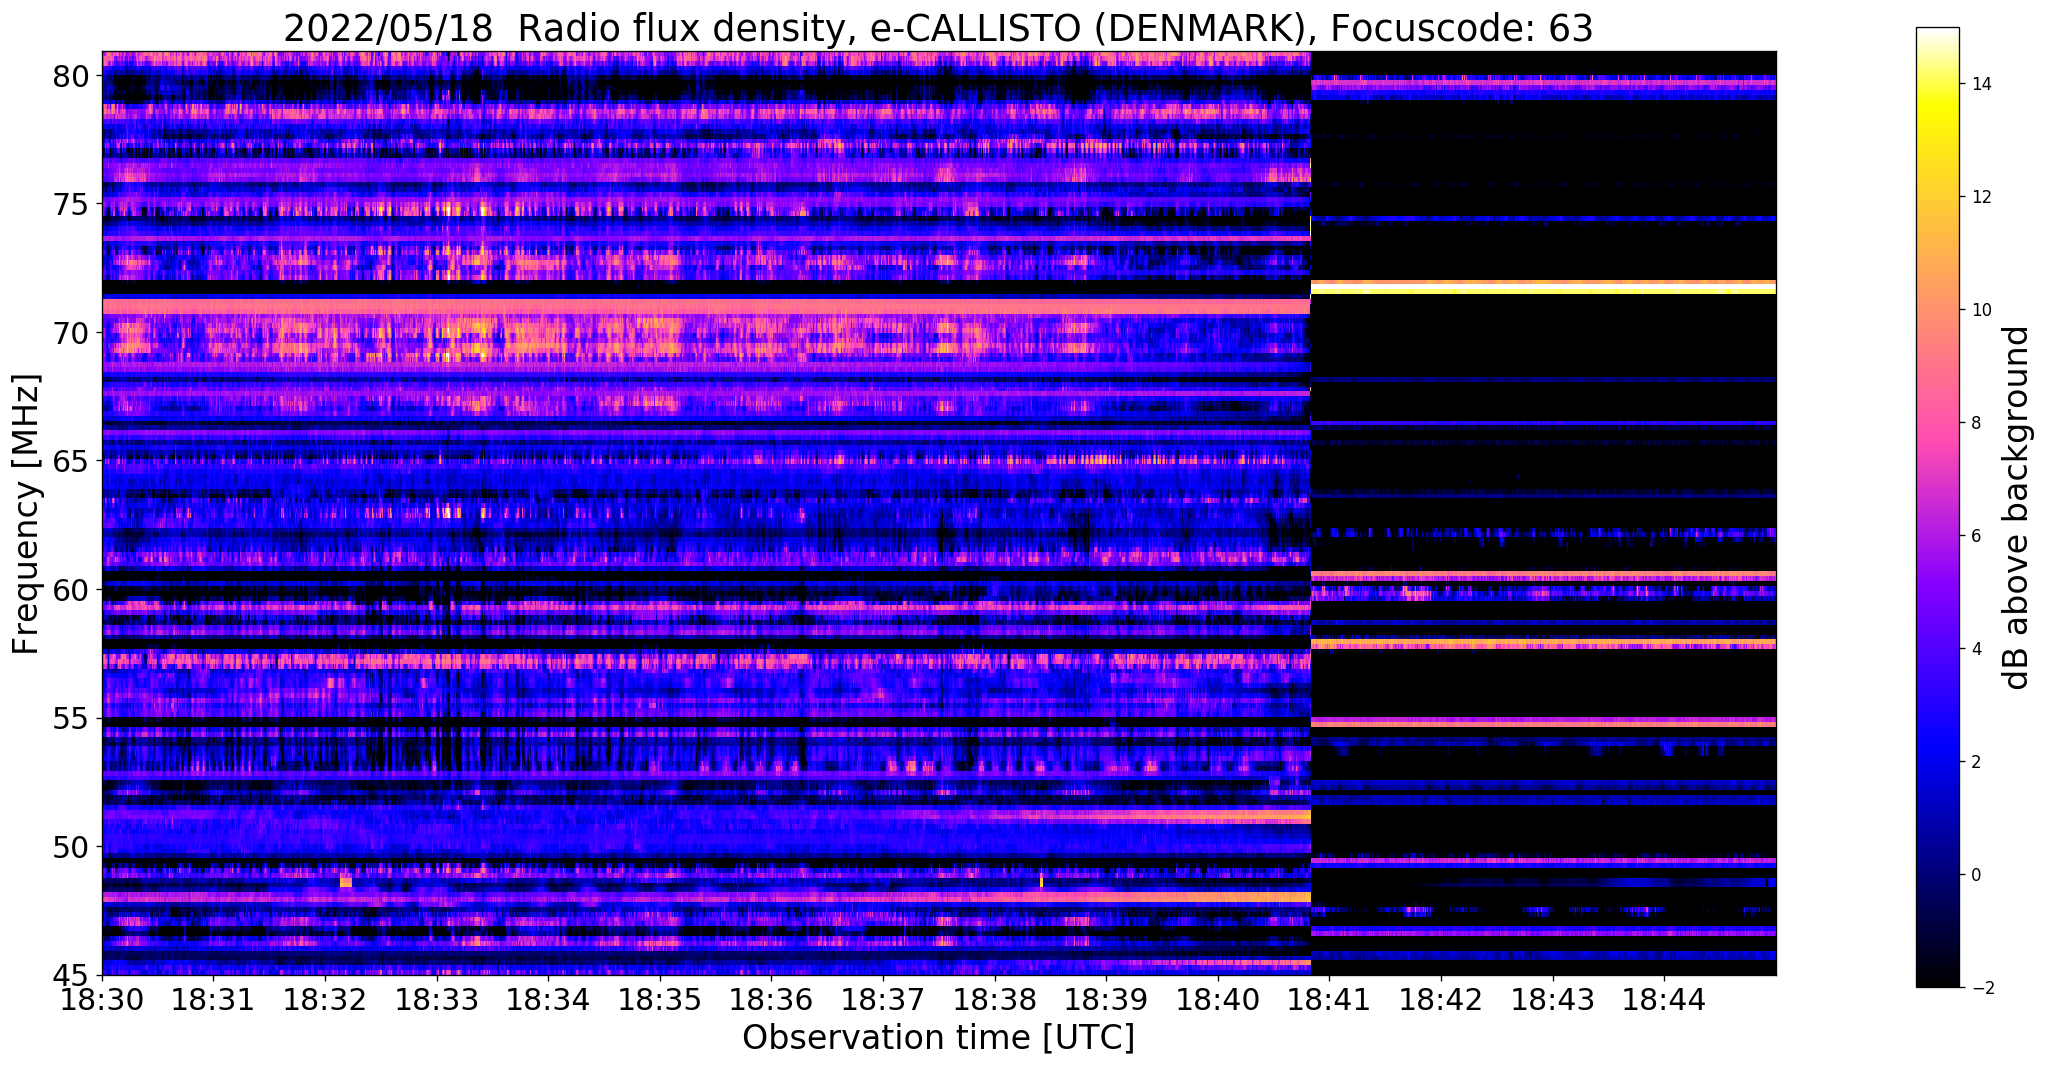This screenshot has height=1067, width=2047.
Task: Click the 18:40 time tick label
Action: click(1218, 998)
